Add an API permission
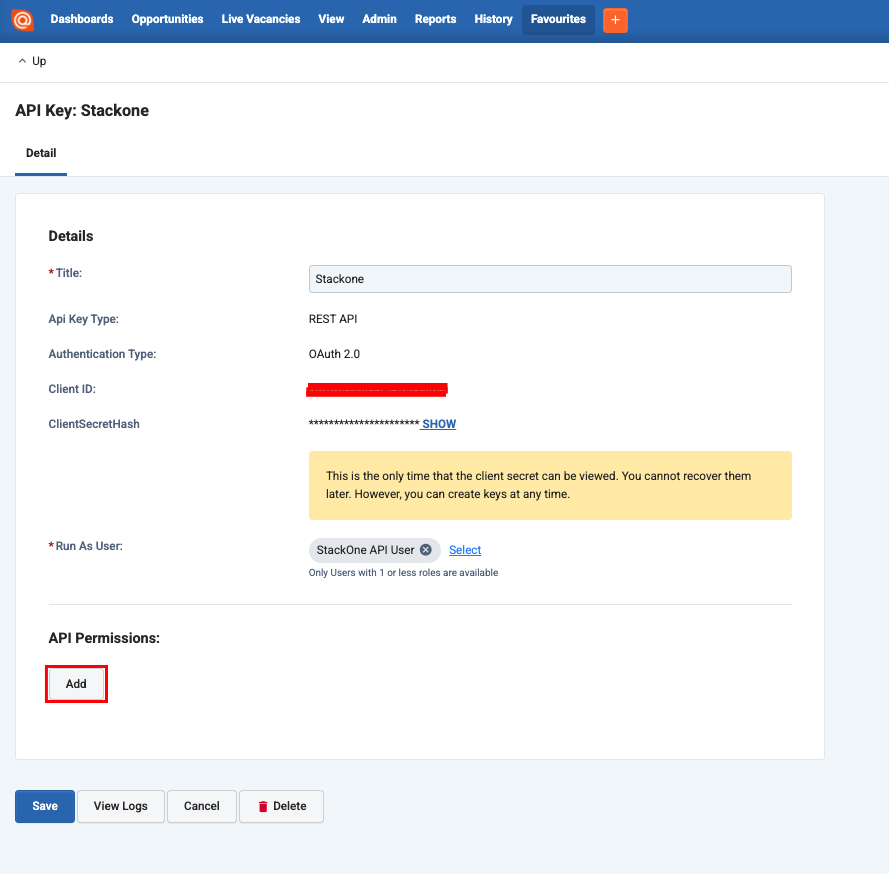The height and width of the screenshot is (874, 889). [76, 684]
